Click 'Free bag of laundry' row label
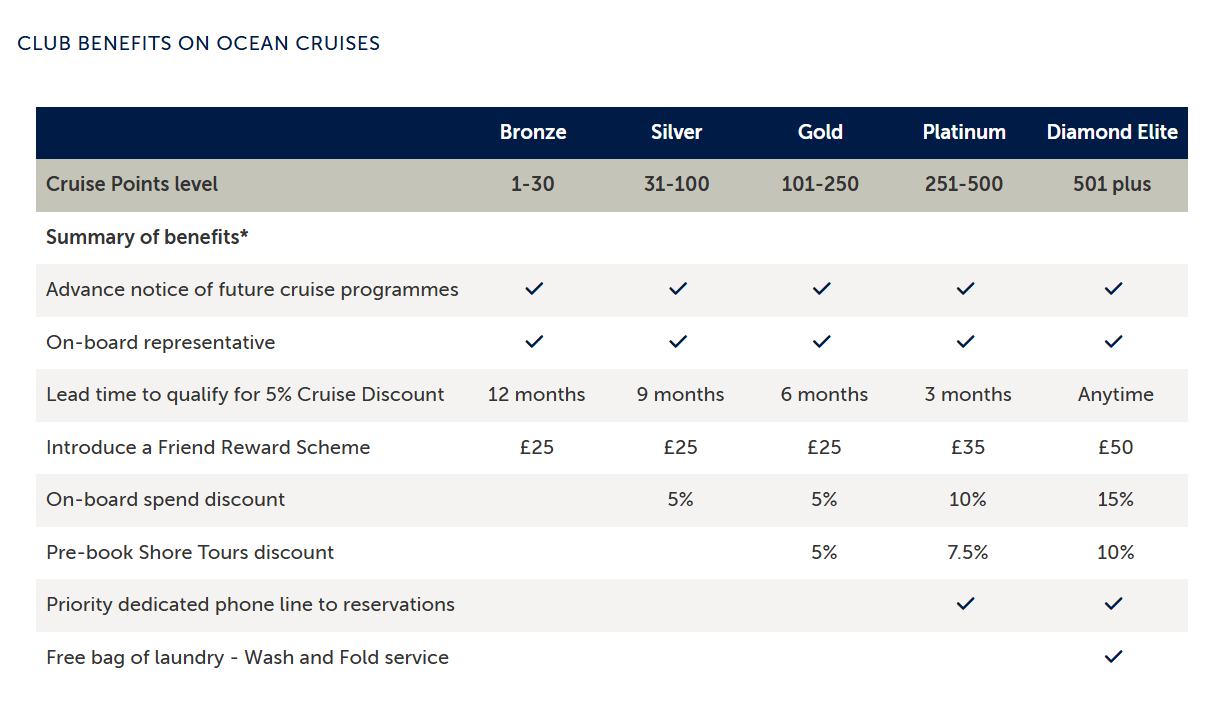 247,657
